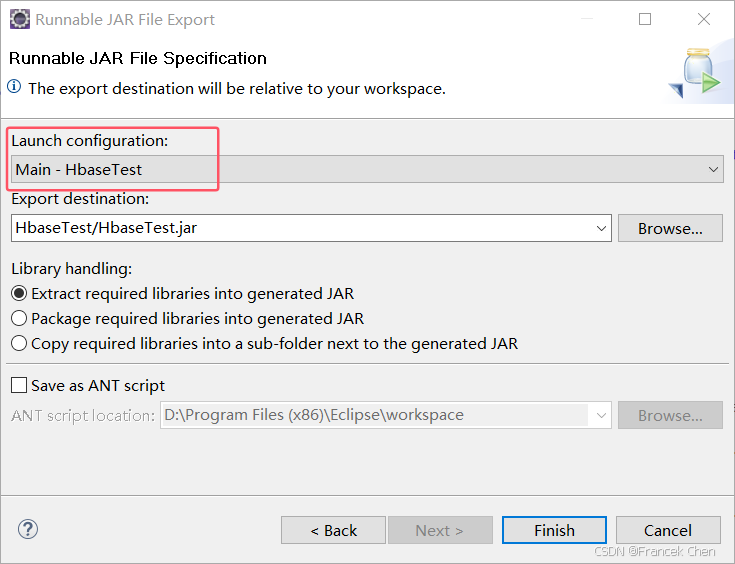This screenshot has height=564, width=735.
Task: Click the Eclipse icon in title bar
Action: 18,19
